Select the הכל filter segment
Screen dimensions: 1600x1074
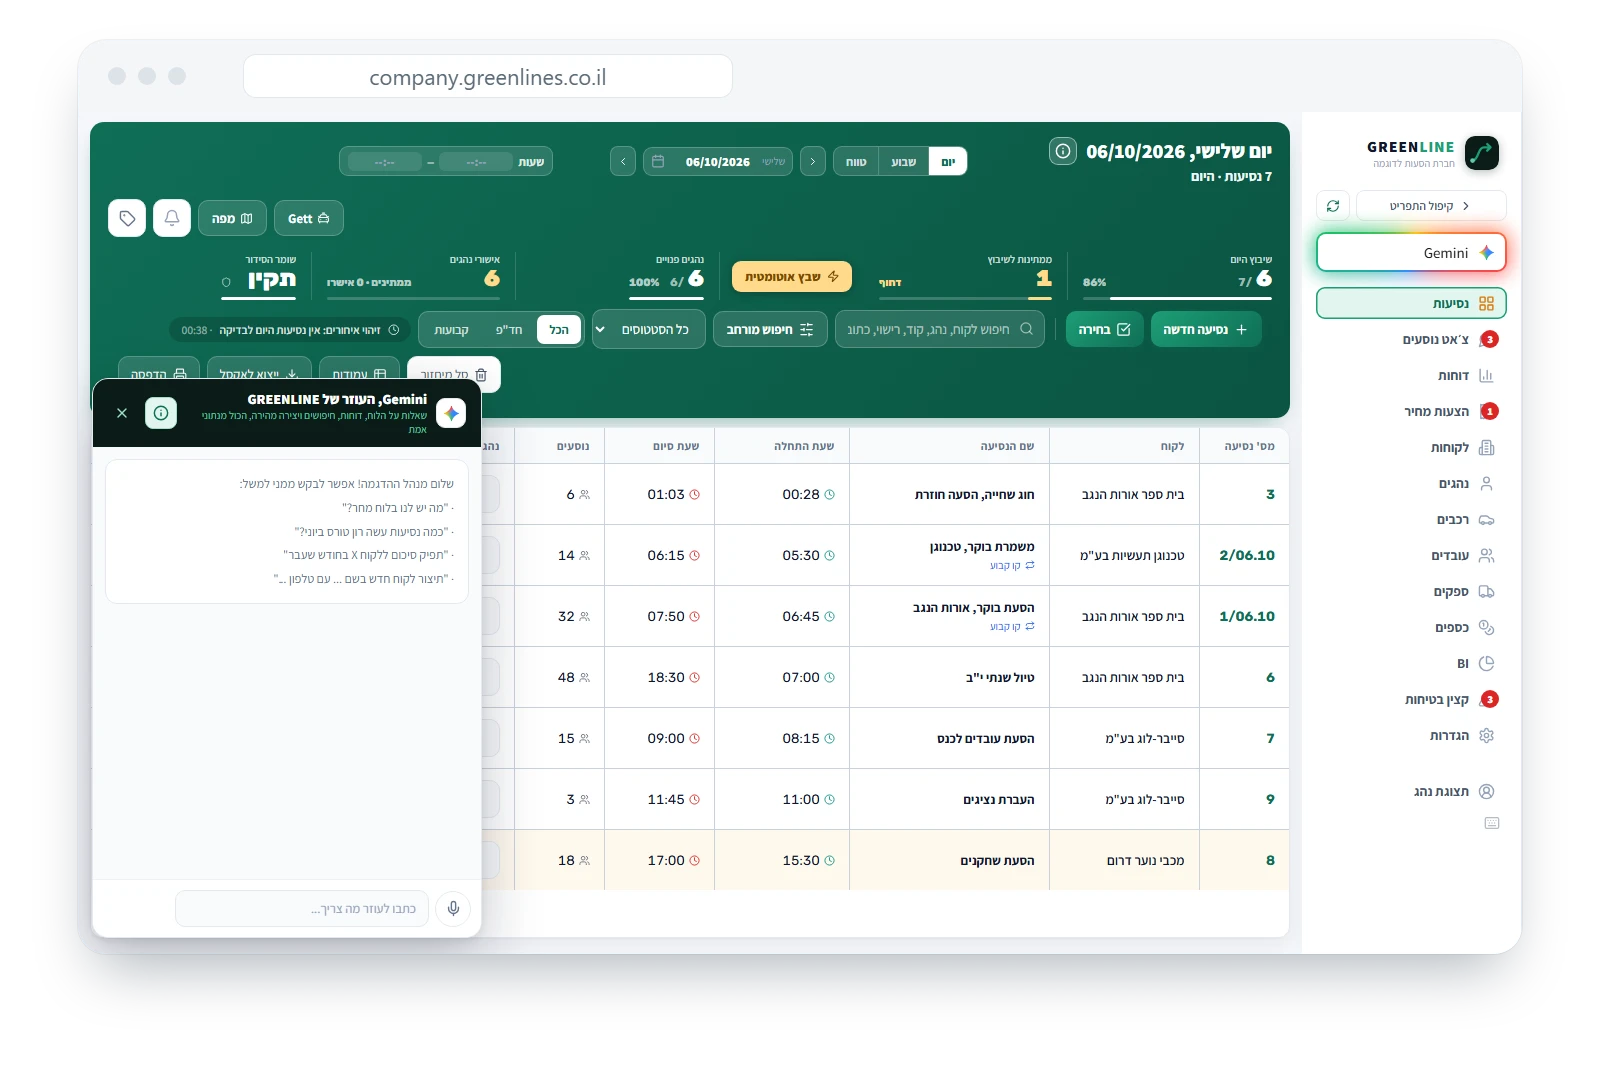559,330
